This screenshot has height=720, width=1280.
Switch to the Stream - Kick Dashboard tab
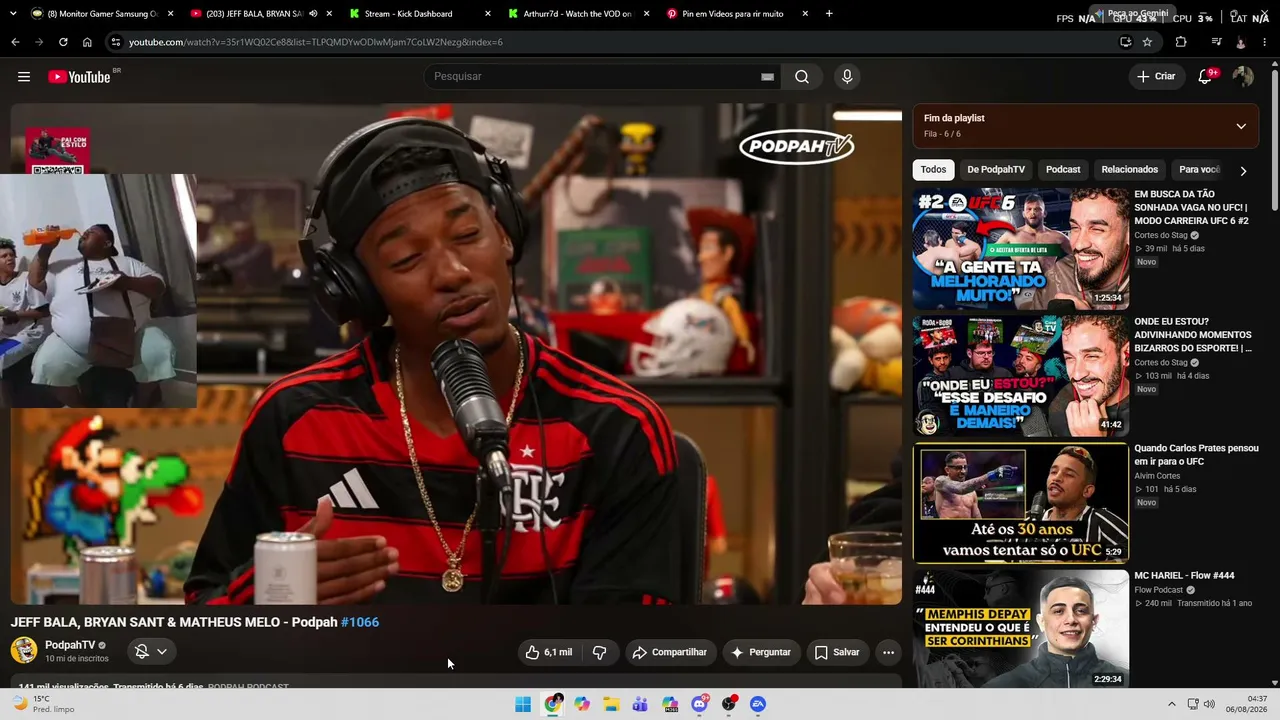418,14
